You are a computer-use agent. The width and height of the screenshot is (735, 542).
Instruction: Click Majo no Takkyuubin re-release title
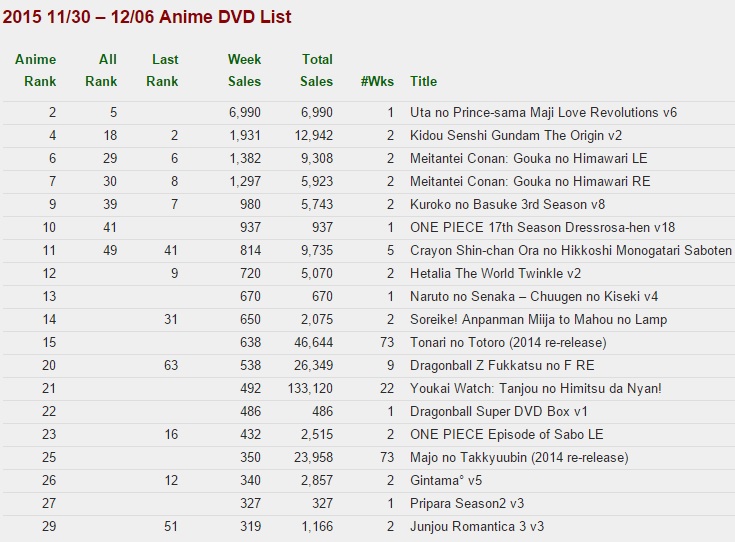[x=519, y=457]
